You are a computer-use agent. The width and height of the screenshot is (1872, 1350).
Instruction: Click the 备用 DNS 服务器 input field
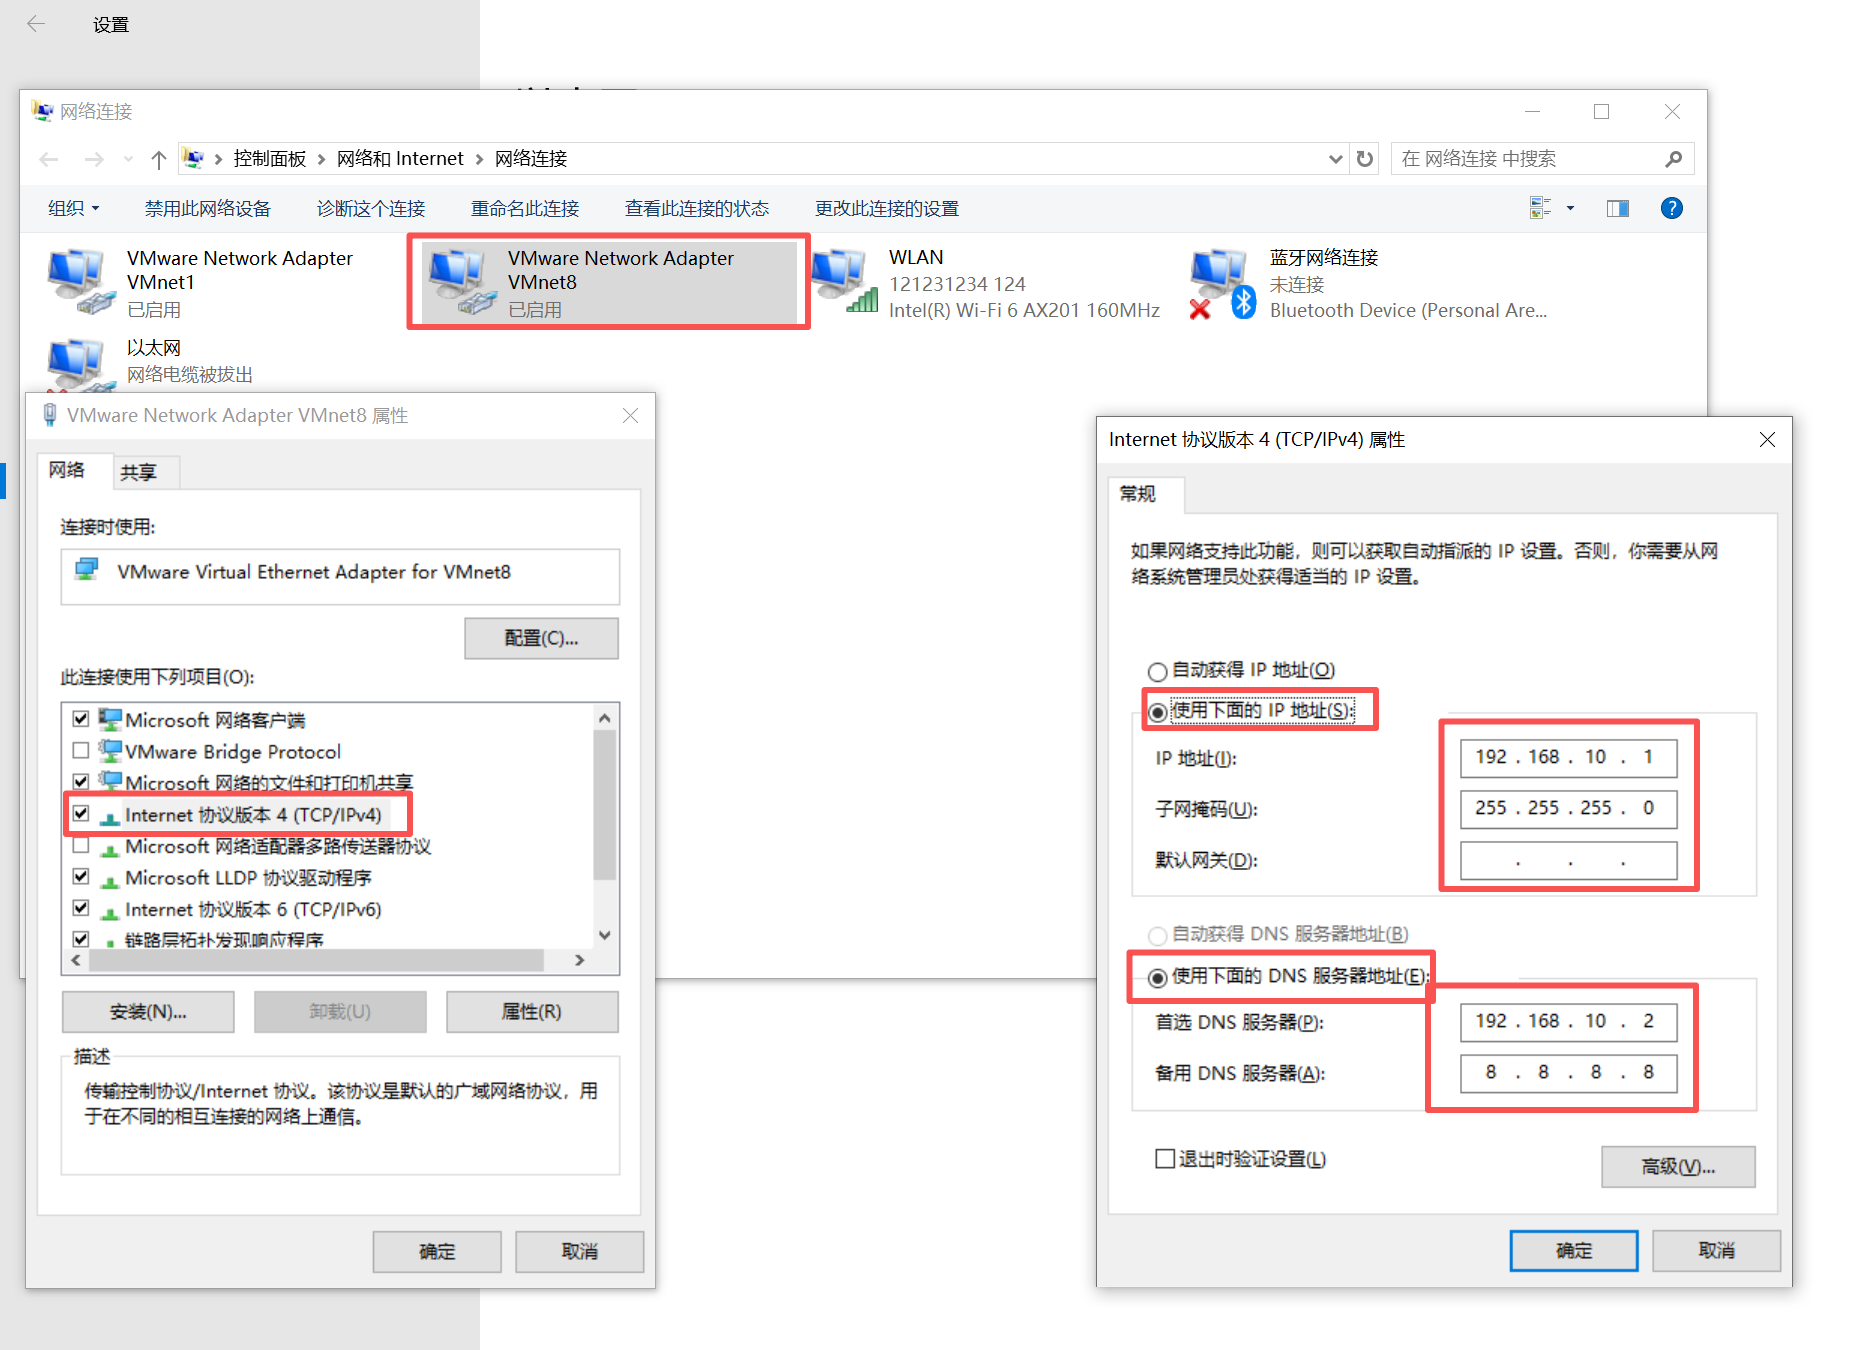tap(1568, 1073)
